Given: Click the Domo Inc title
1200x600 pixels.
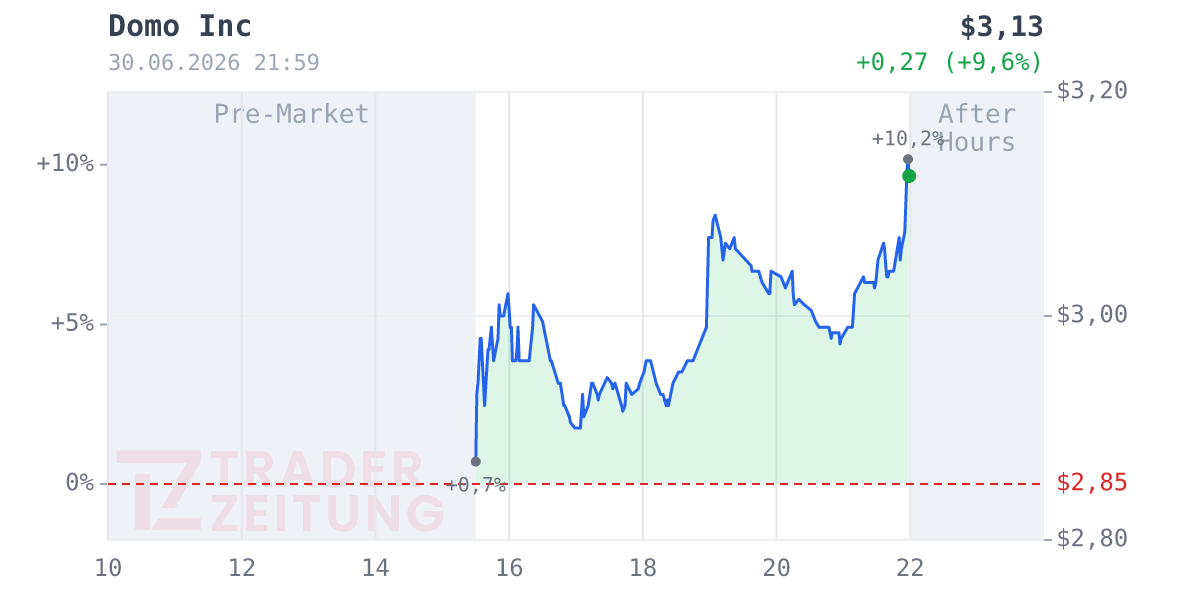Looking at the screenshot, I should [180, 26].
